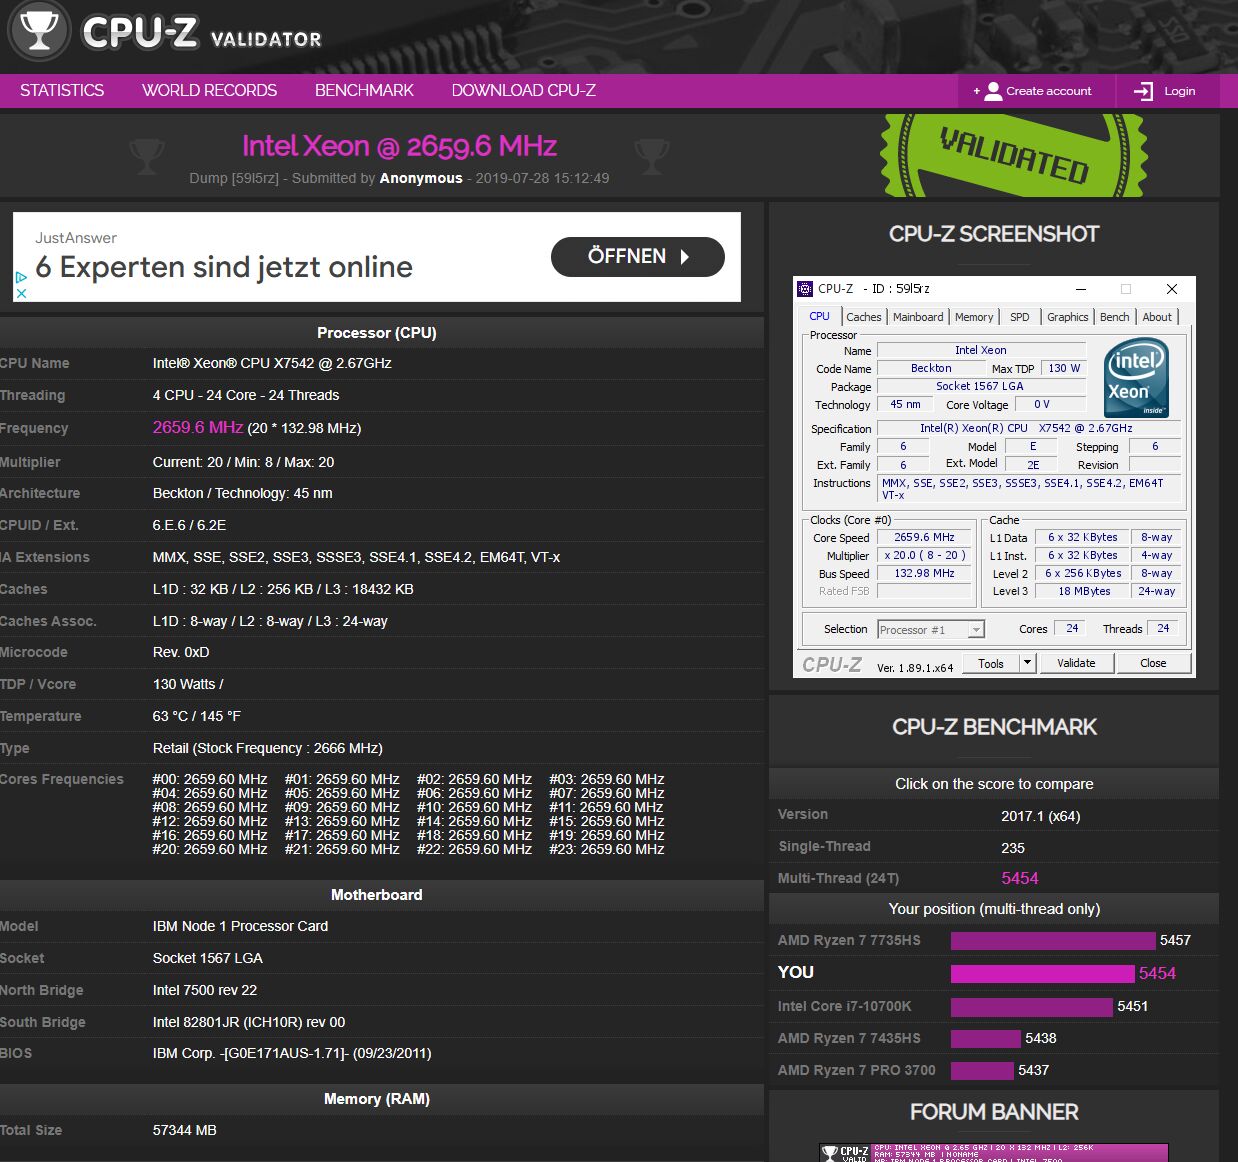Click the Intel Xeon @ 2659.6 MHz title

(x=399, y=146)
